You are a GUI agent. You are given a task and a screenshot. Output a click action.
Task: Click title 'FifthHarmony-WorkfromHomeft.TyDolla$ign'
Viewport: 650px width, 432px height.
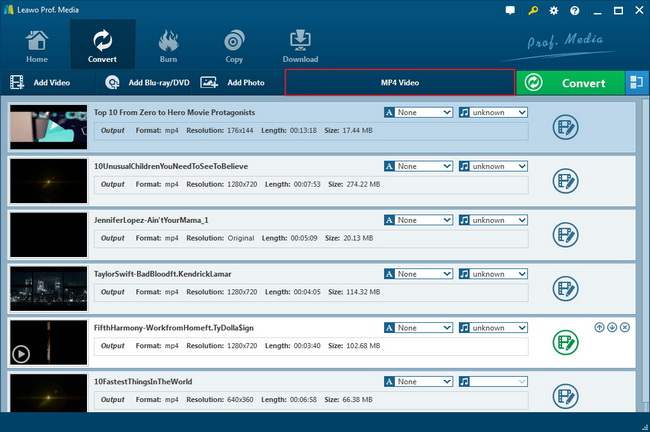(173, 328)
